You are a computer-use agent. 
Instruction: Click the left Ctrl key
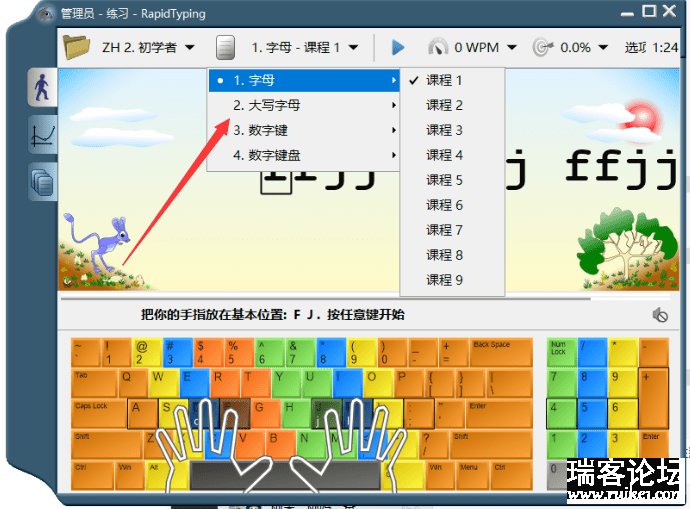pos(92,475)
